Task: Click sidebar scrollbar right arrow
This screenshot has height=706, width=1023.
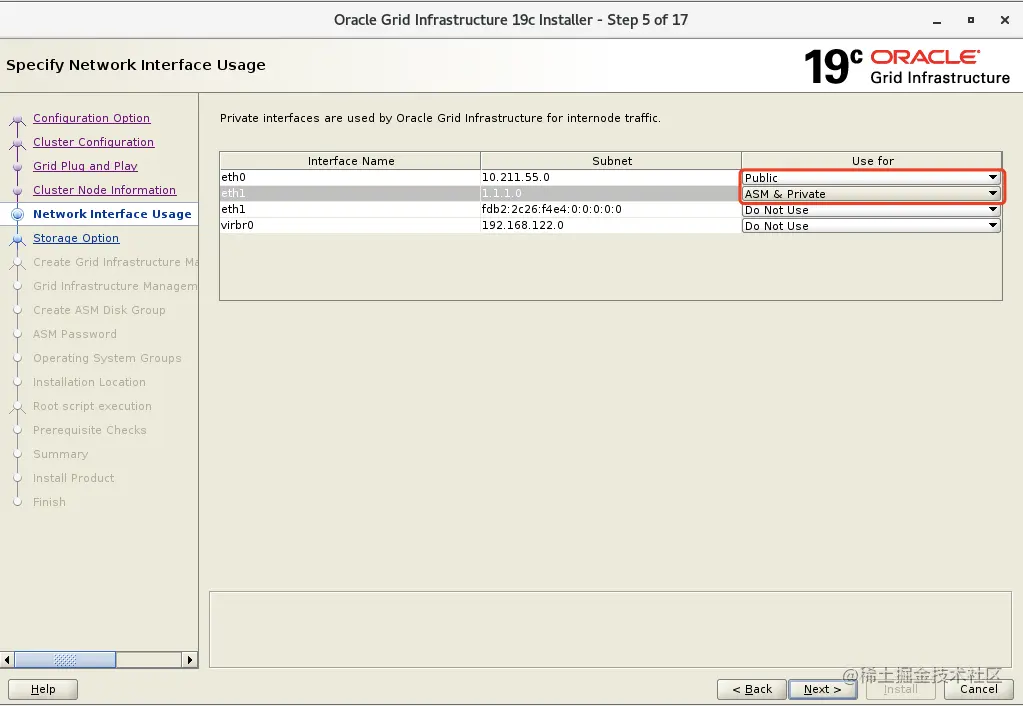Action: click(x=190, y=660)
